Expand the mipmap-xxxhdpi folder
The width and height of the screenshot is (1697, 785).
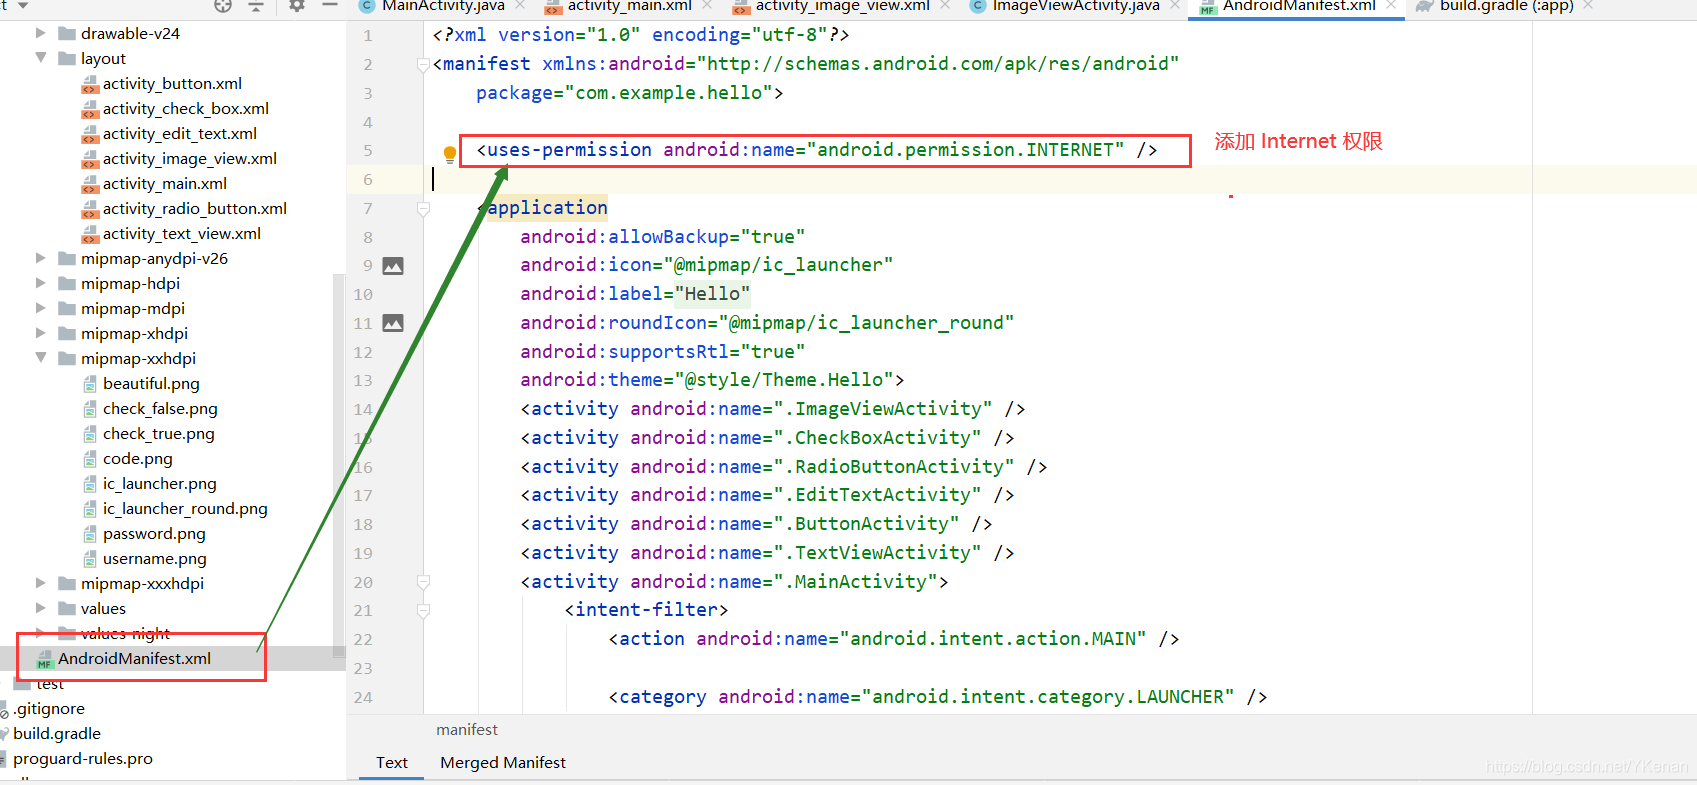pyautogui.click(x=41, y=583)
